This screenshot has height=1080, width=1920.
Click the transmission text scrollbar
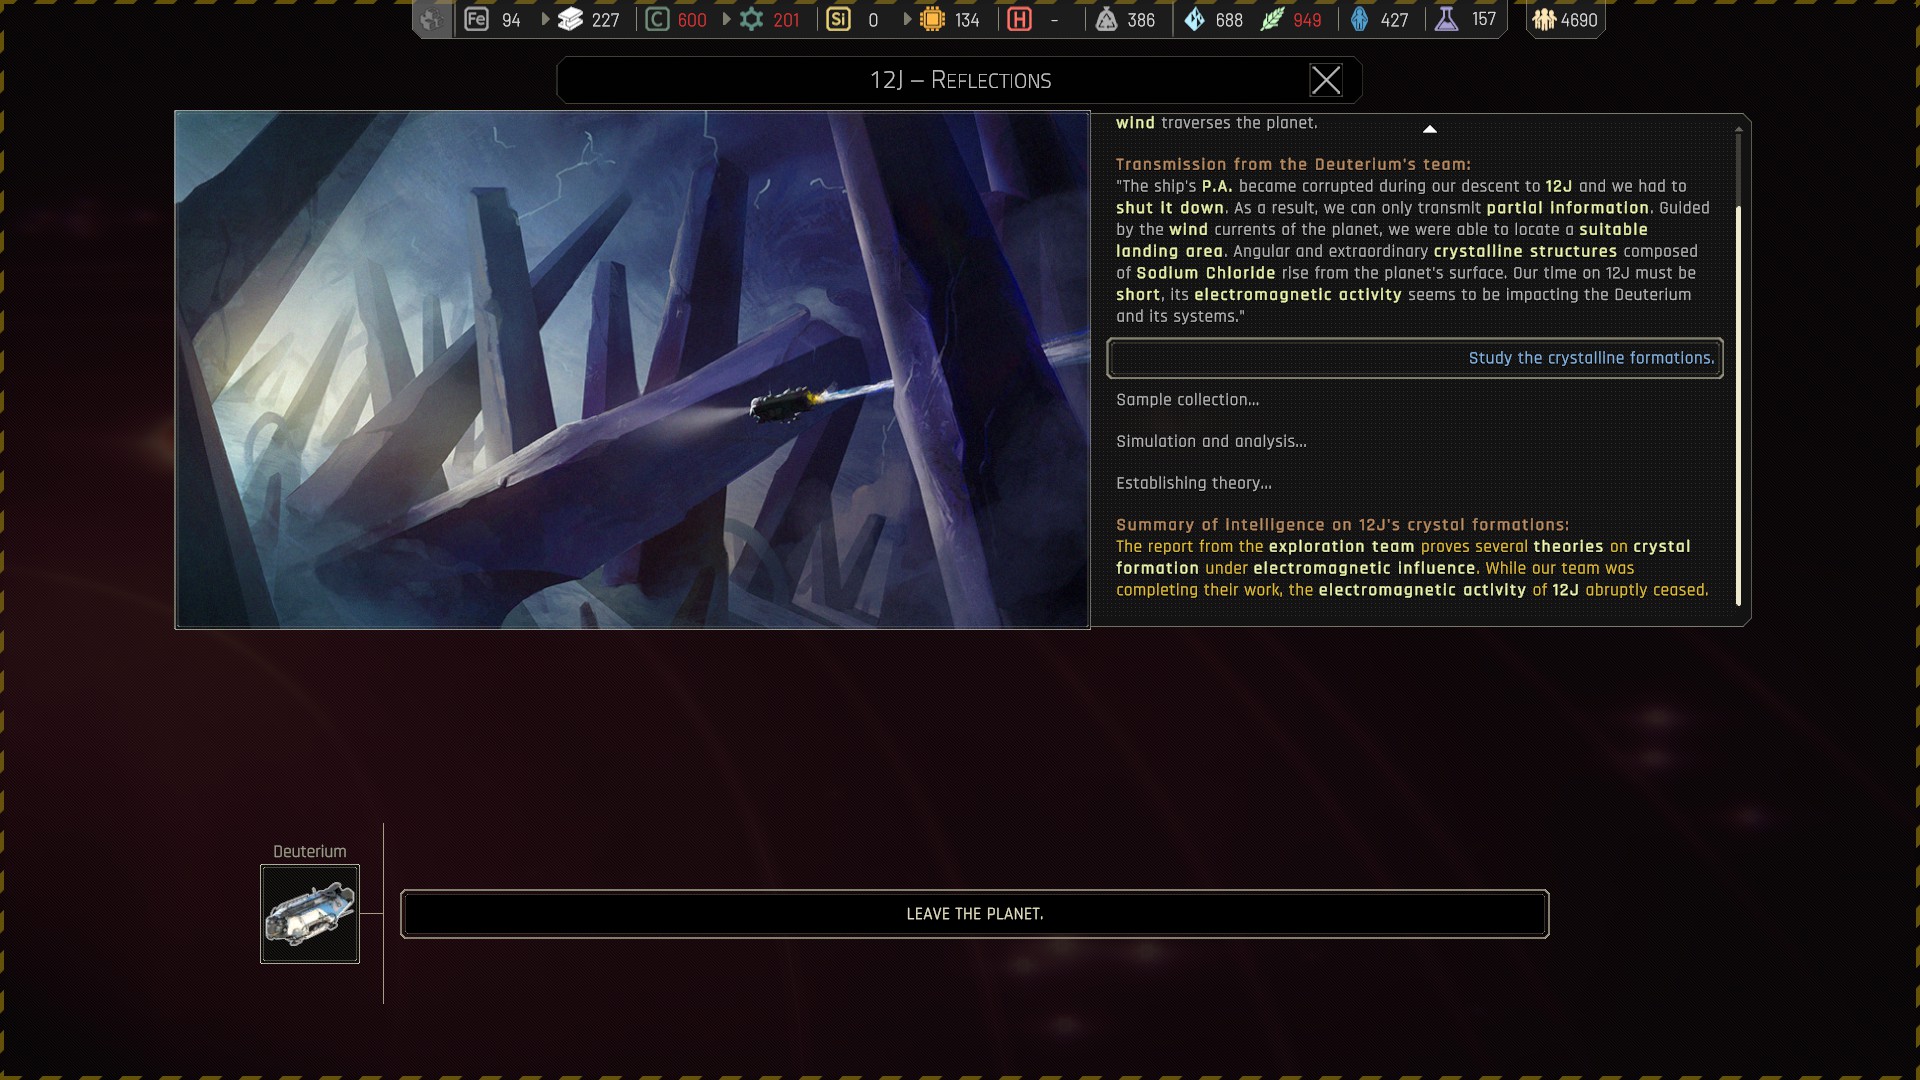pos(1738,400)
